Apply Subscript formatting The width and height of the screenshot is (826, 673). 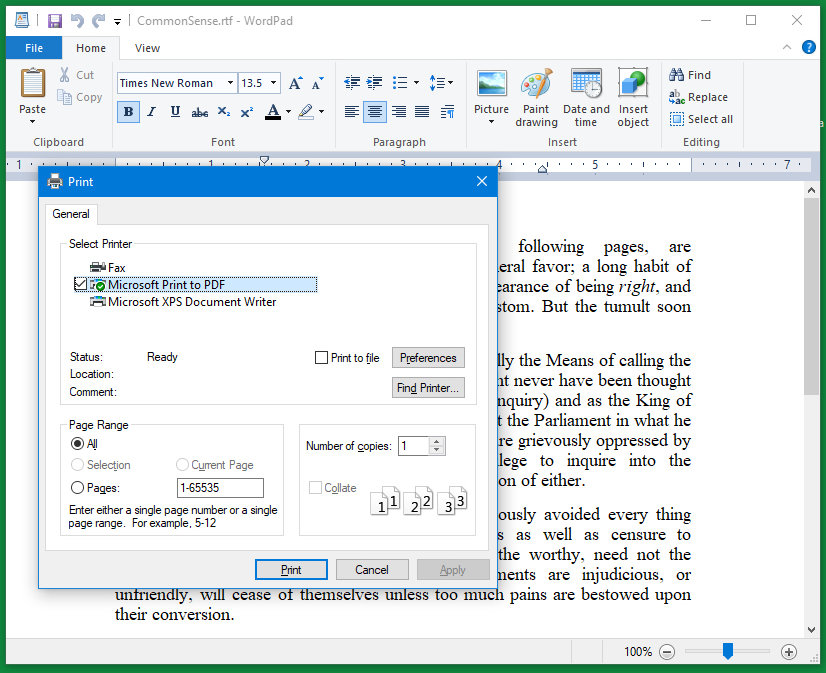pos(224,112)
